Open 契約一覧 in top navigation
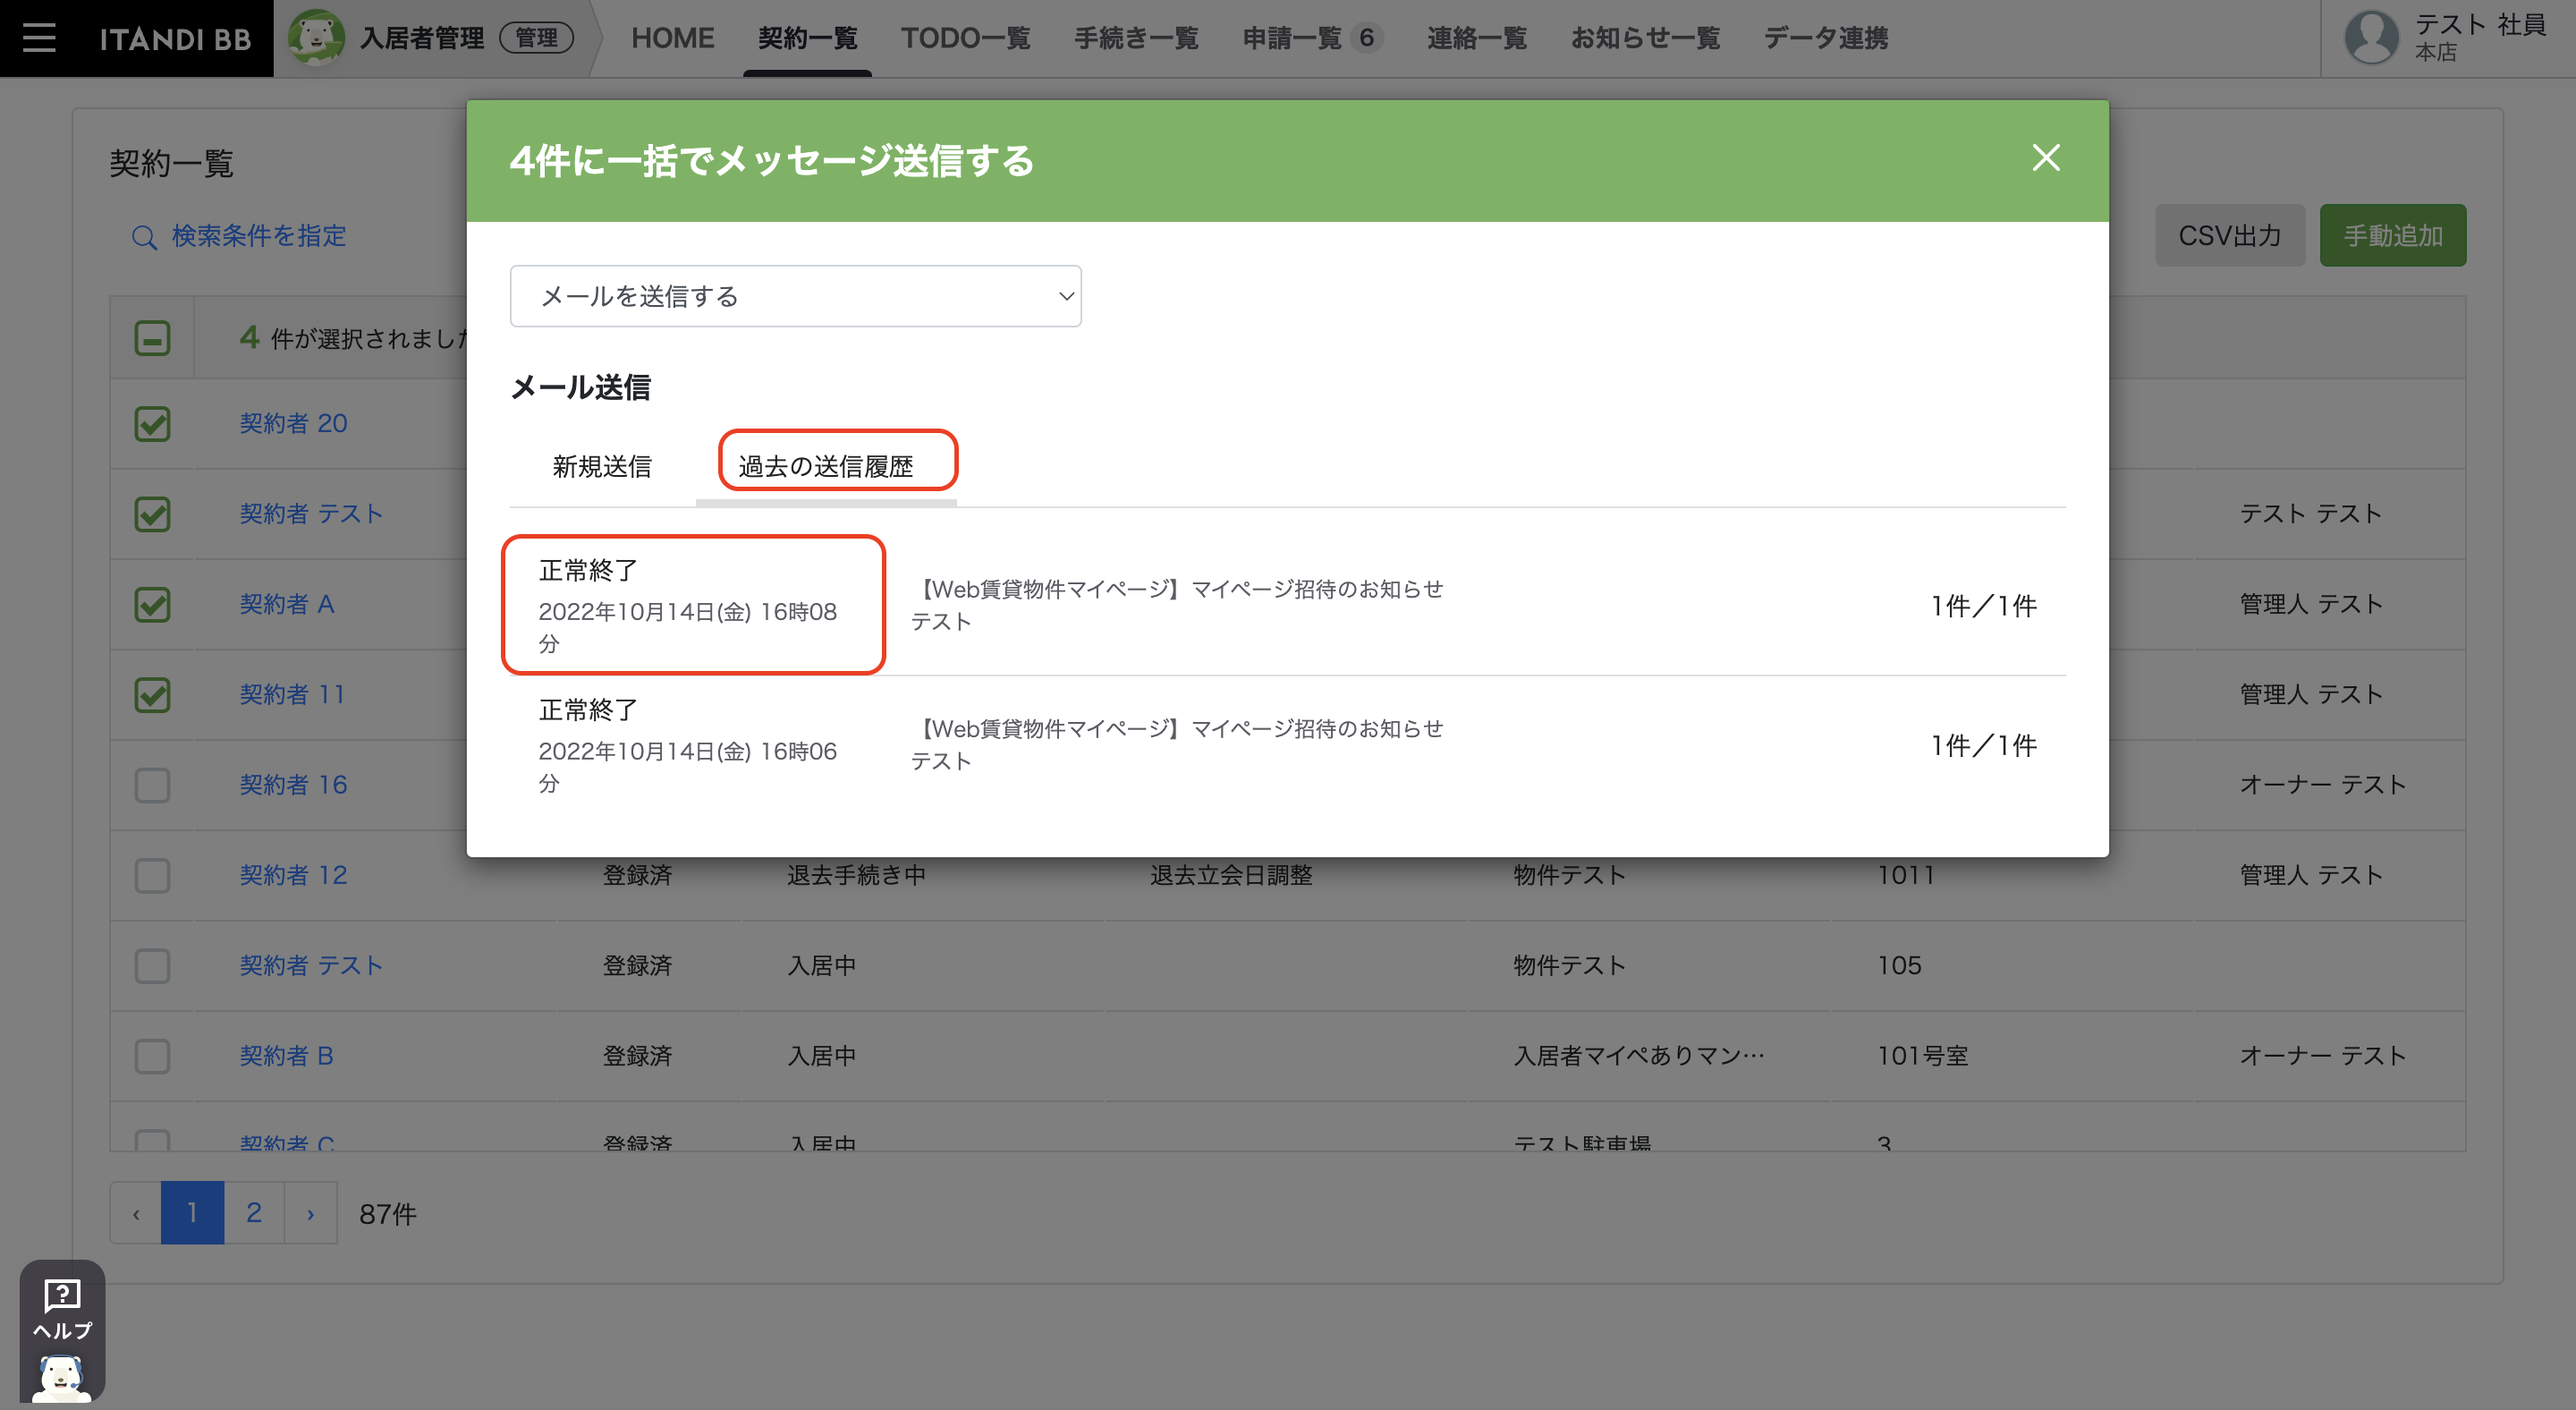This screenshot has width=2576, height=1410. click(807, 38)
